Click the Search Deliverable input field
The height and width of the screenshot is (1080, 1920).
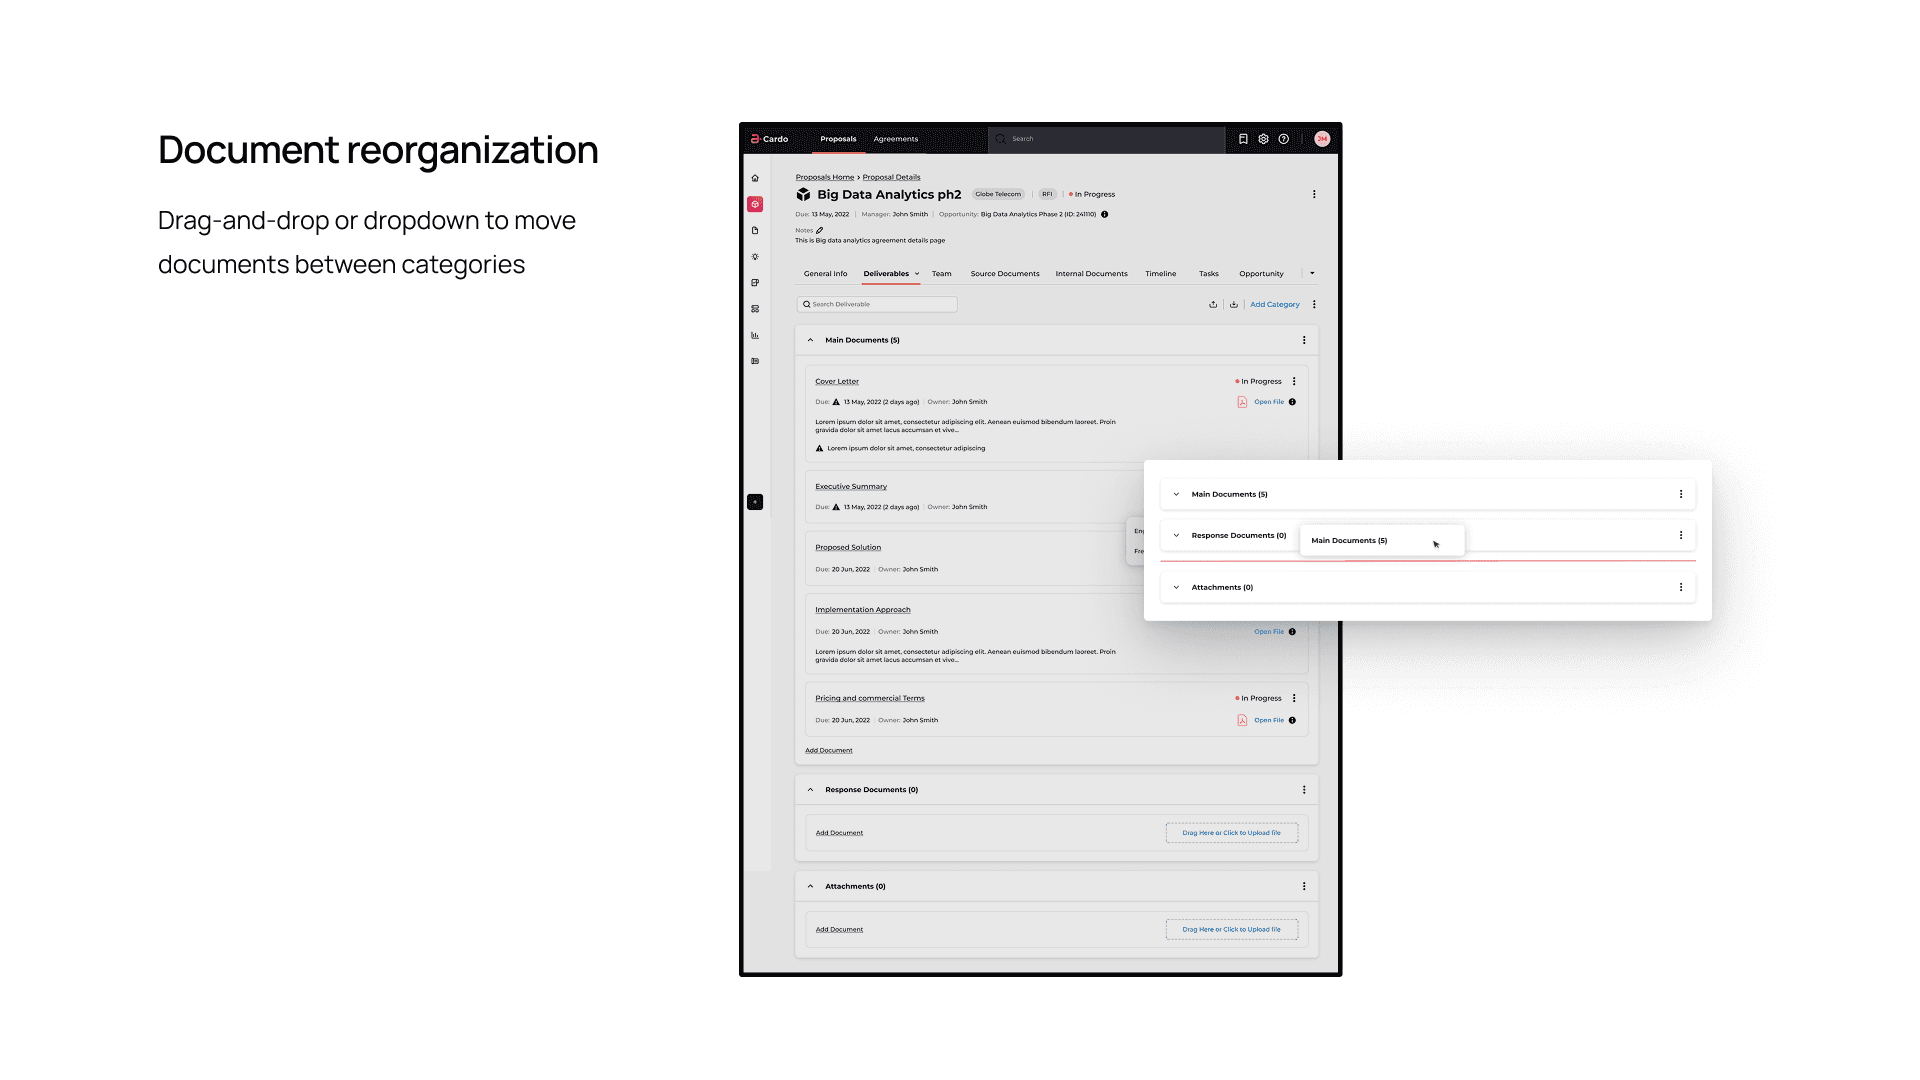[x=877, y=304]
